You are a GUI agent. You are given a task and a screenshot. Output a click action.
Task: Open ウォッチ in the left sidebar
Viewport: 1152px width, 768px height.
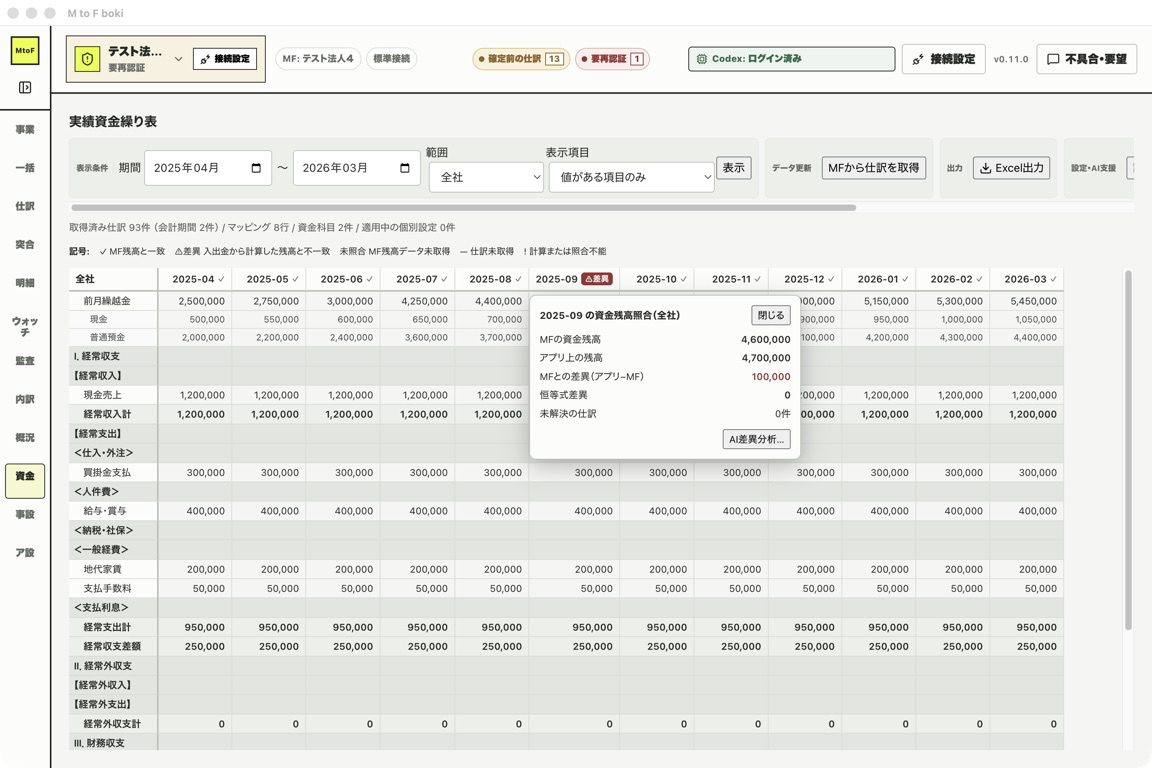(x=25, y=326)
